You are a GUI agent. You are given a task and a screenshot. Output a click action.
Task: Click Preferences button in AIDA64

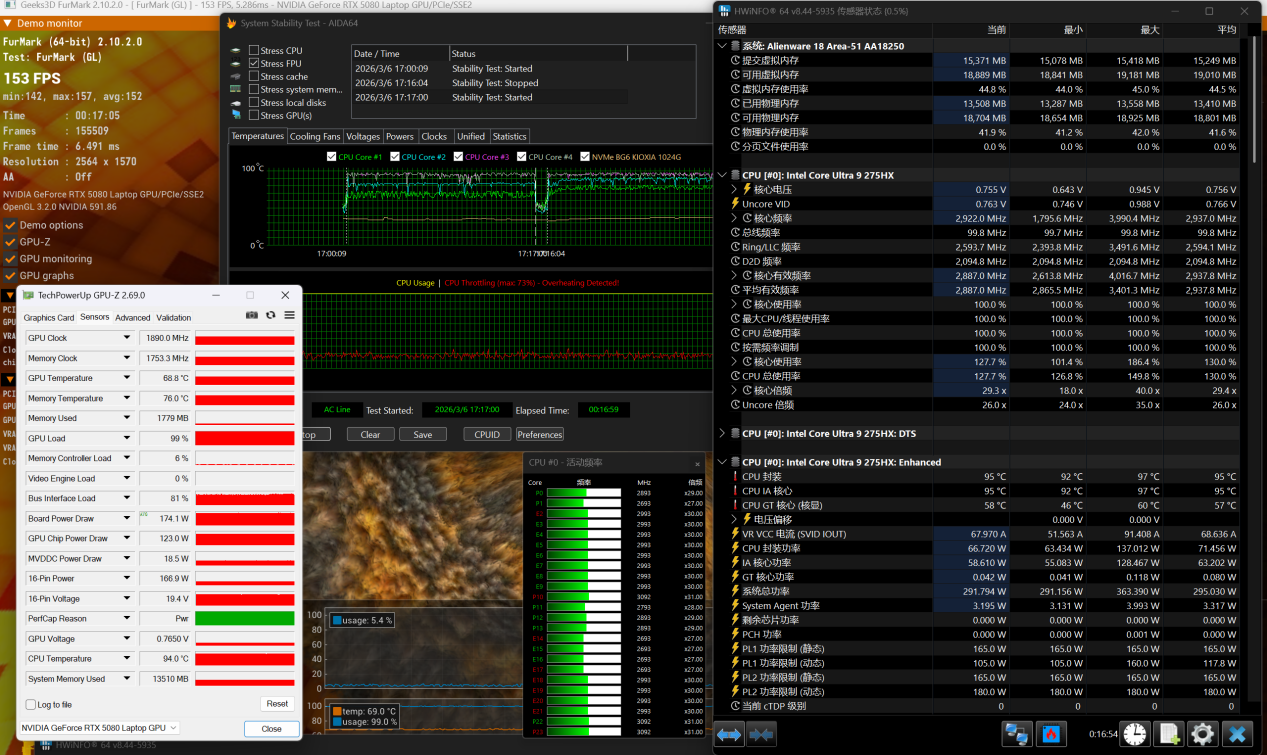point(540,434)
